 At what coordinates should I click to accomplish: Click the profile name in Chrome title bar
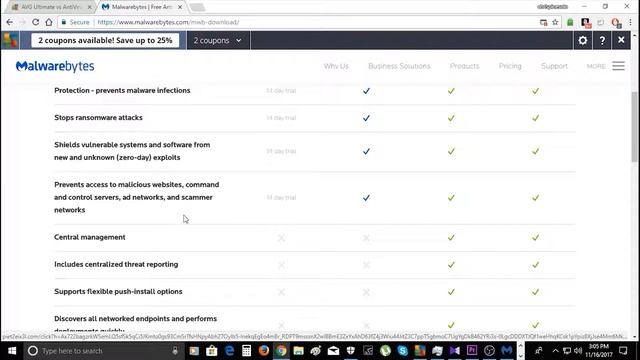552,7
